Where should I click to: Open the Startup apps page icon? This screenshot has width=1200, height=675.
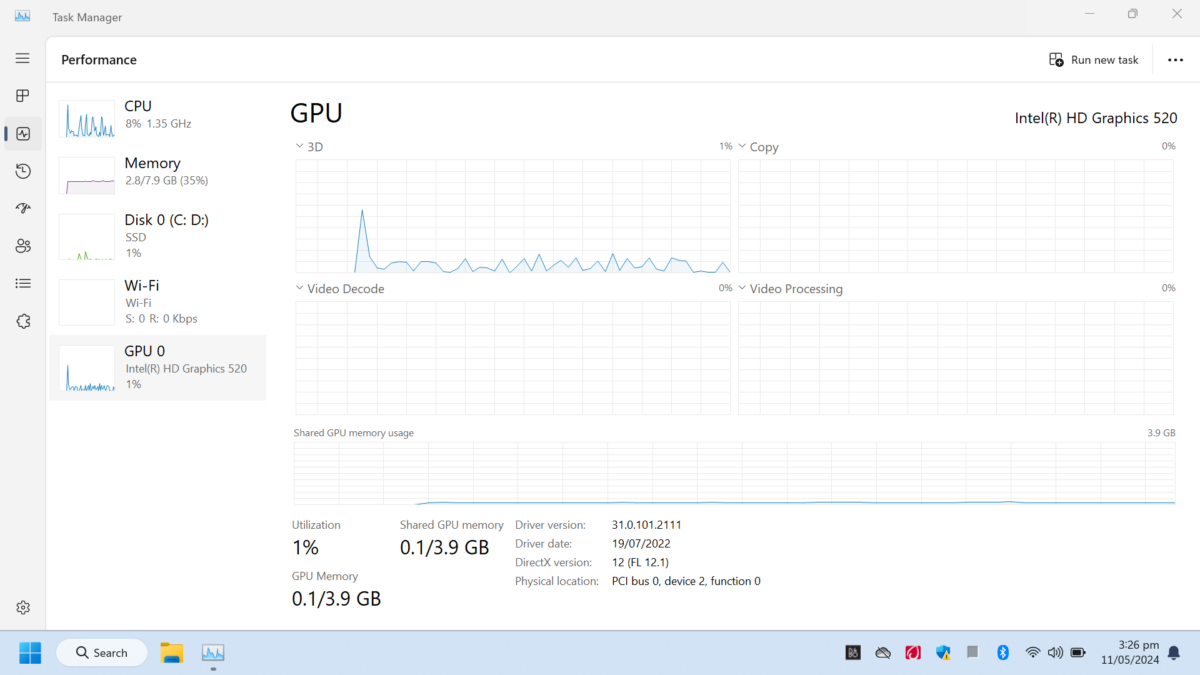23,208
